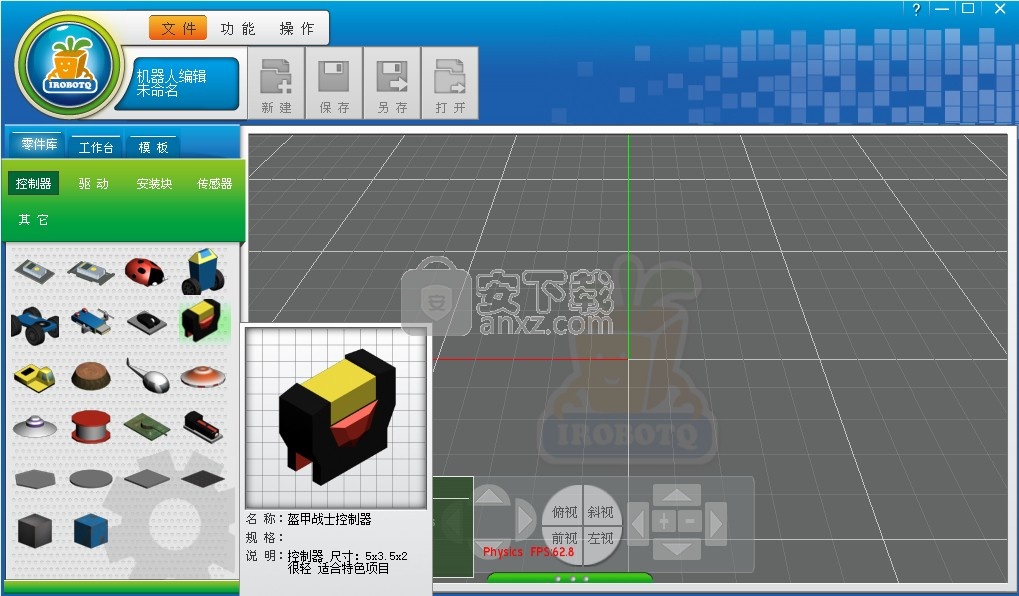This screenshot has width=1019, height=596.
Task: Pick the blue two-wheeled robot with yellow top
Action: [203, 270]
